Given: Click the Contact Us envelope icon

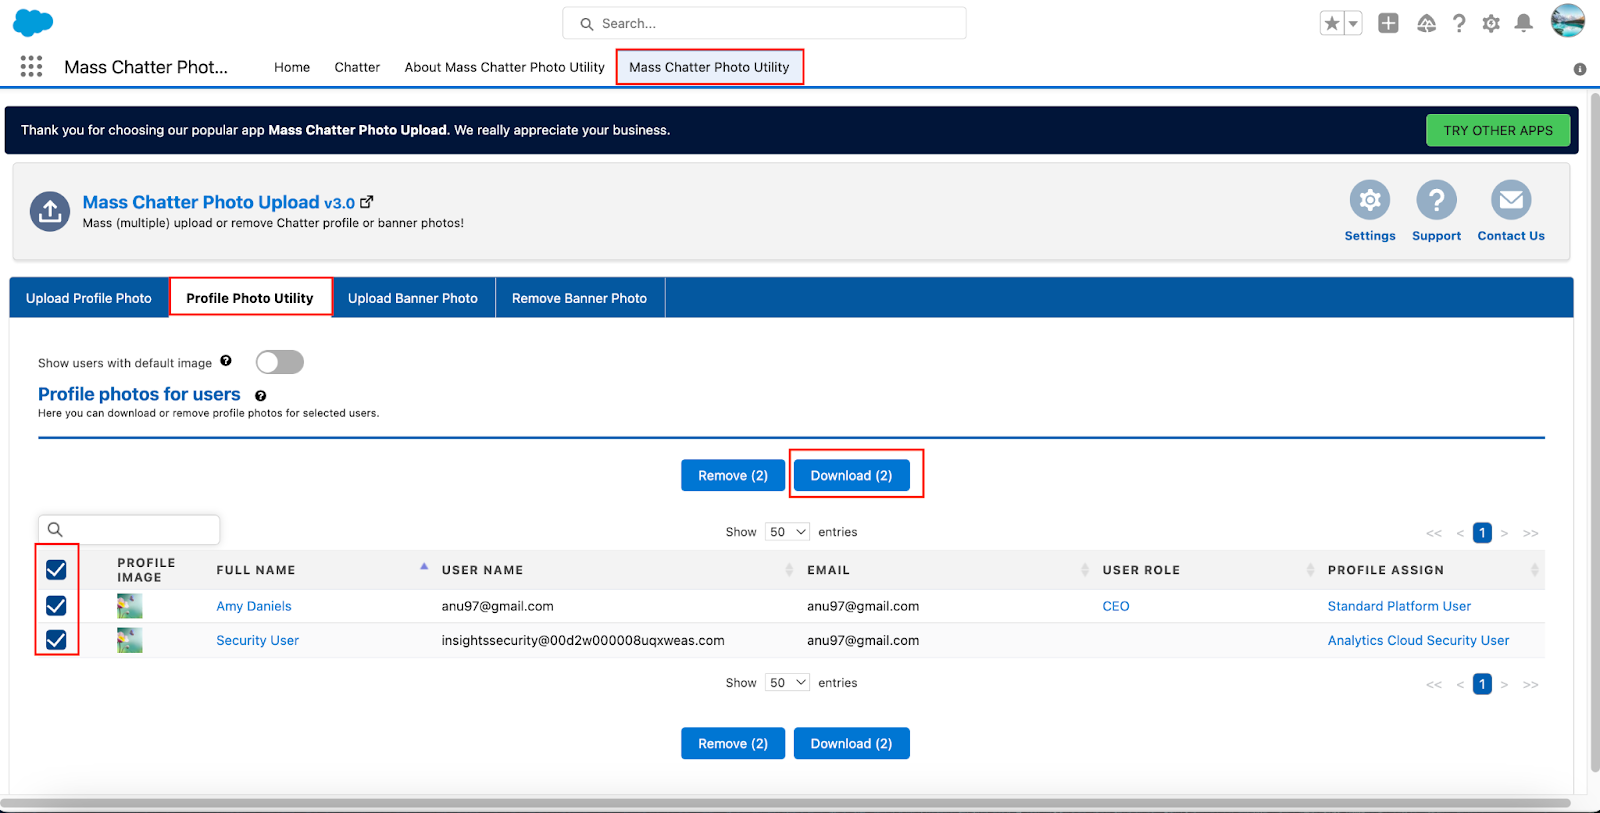Looking at the screenshot, I should pos(1511,200).
